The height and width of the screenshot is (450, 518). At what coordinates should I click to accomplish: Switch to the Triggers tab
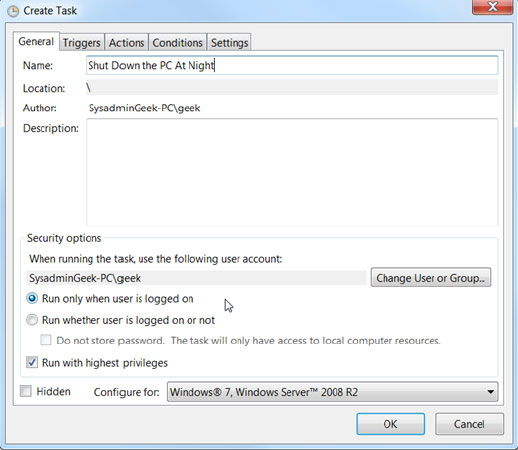coord(82,43)
